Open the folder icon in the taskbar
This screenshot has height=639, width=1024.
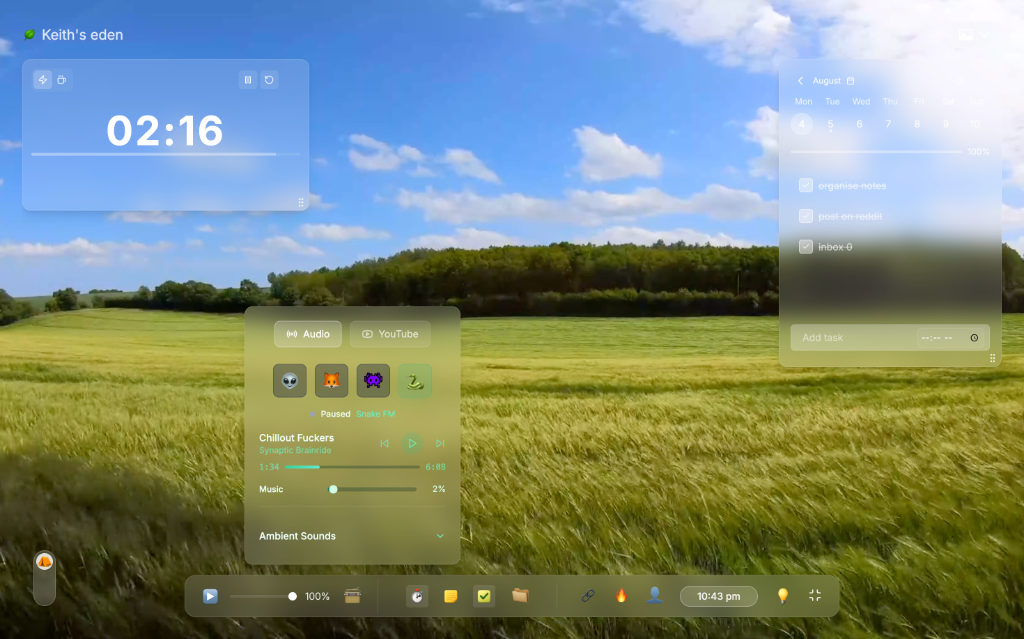pyautogui.click(x=520, y=595)
